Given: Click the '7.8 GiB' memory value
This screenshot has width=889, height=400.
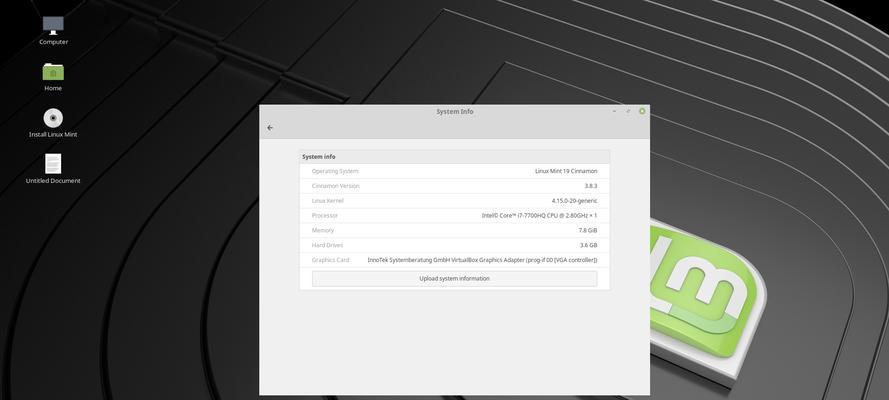Looking at the screenshot, I should point(588,231).
